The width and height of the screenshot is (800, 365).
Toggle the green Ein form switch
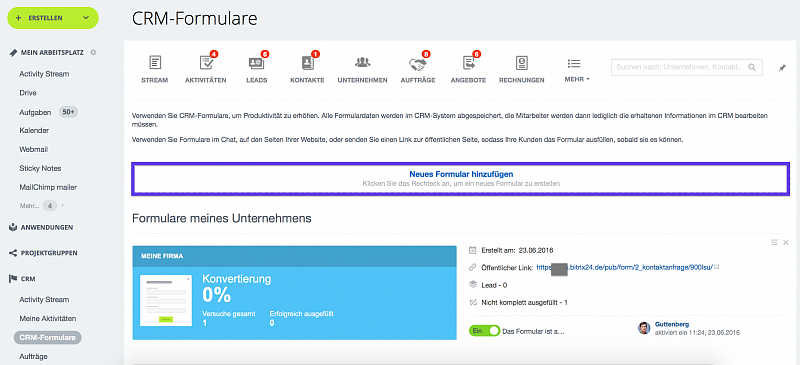click(x=484, y=331)
